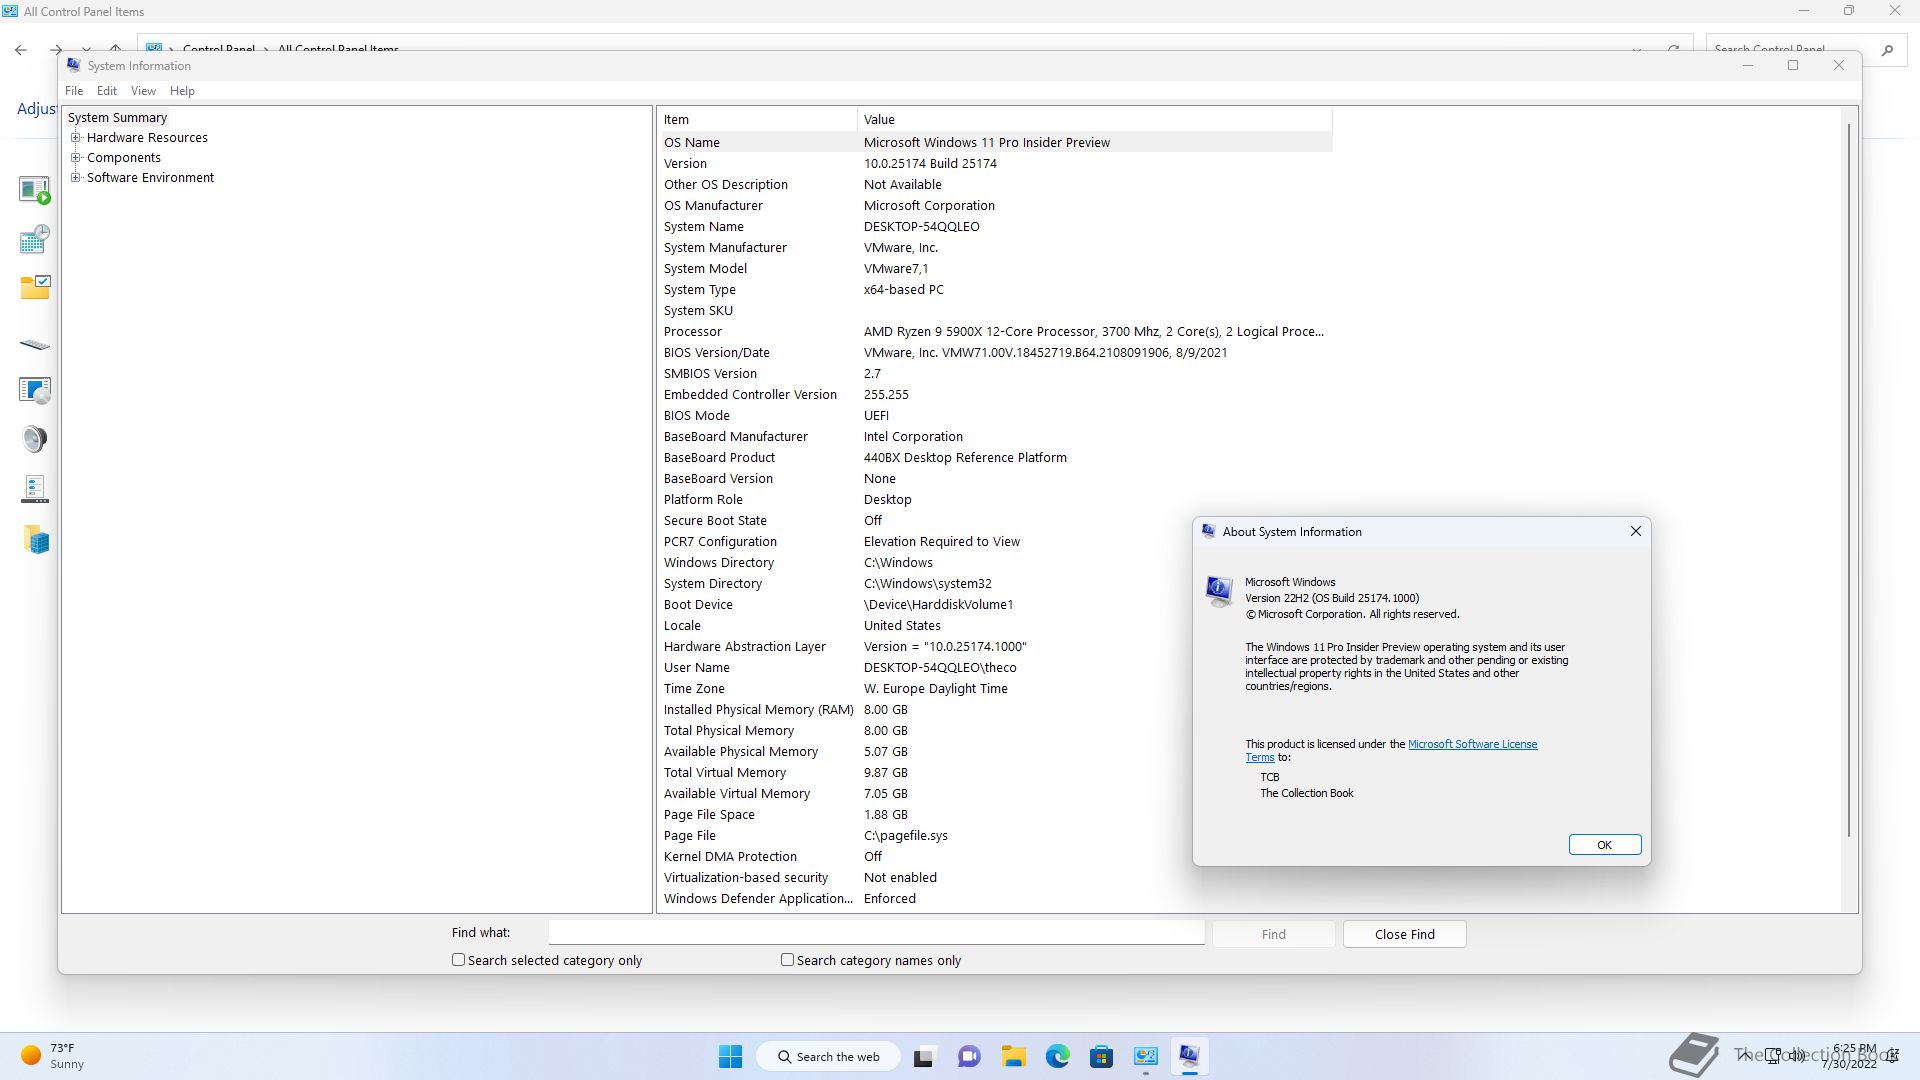The height and width of the screenshot is (1080, 1920).
Task: Open Microsoft Store from the taskbar
Action: (x=1102, y=1056)
